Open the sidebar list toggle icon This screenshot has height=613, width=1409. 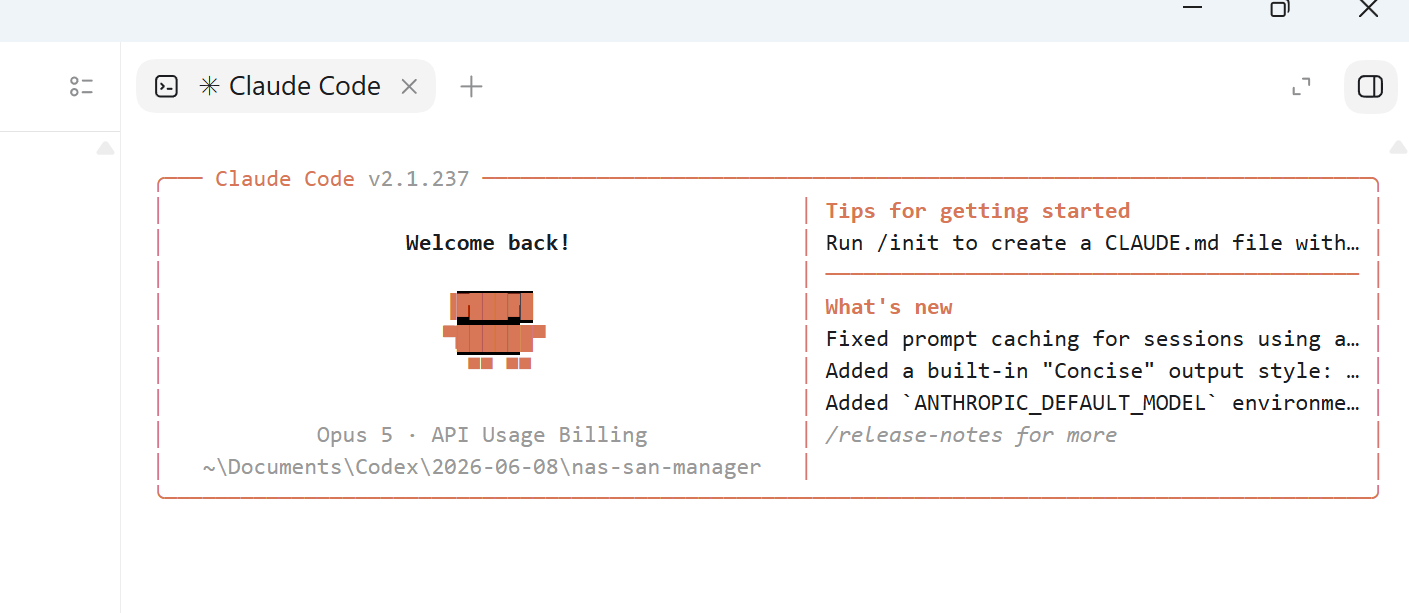81,87
